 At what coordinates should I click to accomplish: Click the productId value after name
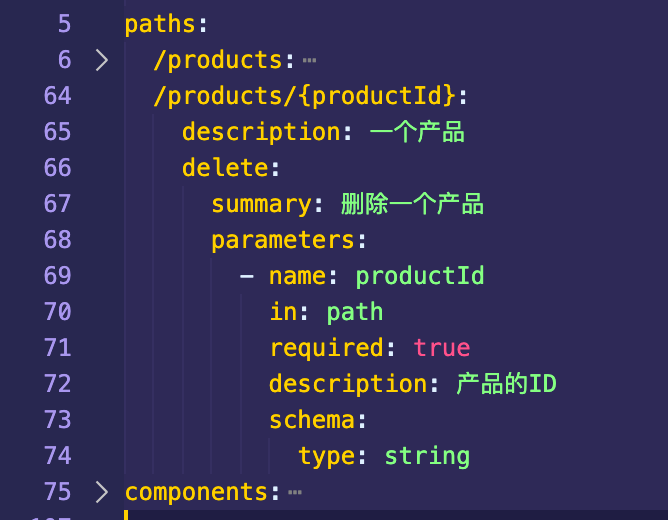[x=420, y=276]
